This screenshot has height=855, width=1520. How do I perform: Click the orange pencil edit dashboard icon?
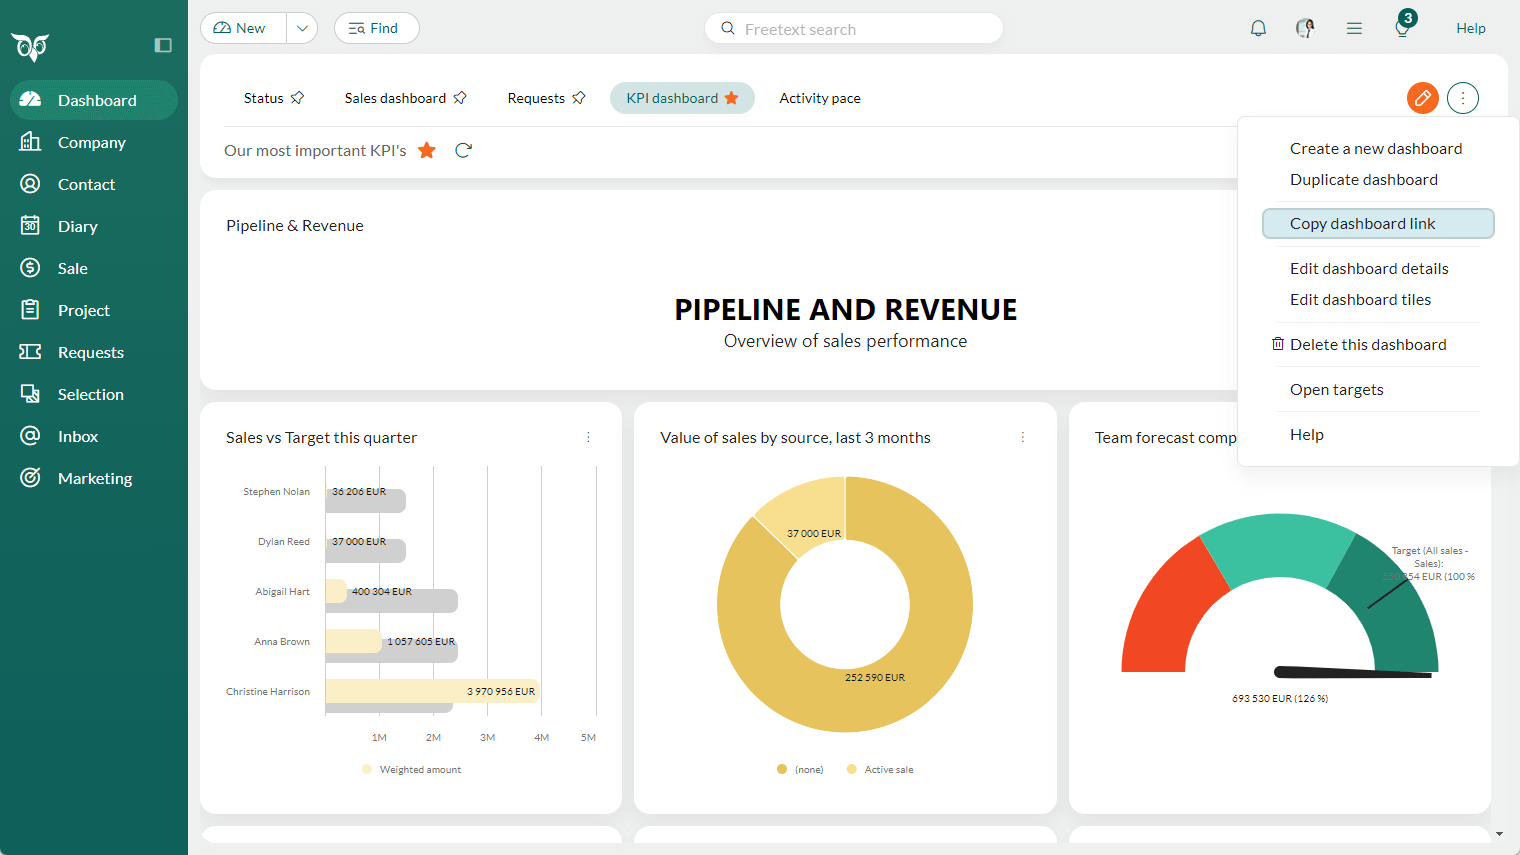point(1422,98)
